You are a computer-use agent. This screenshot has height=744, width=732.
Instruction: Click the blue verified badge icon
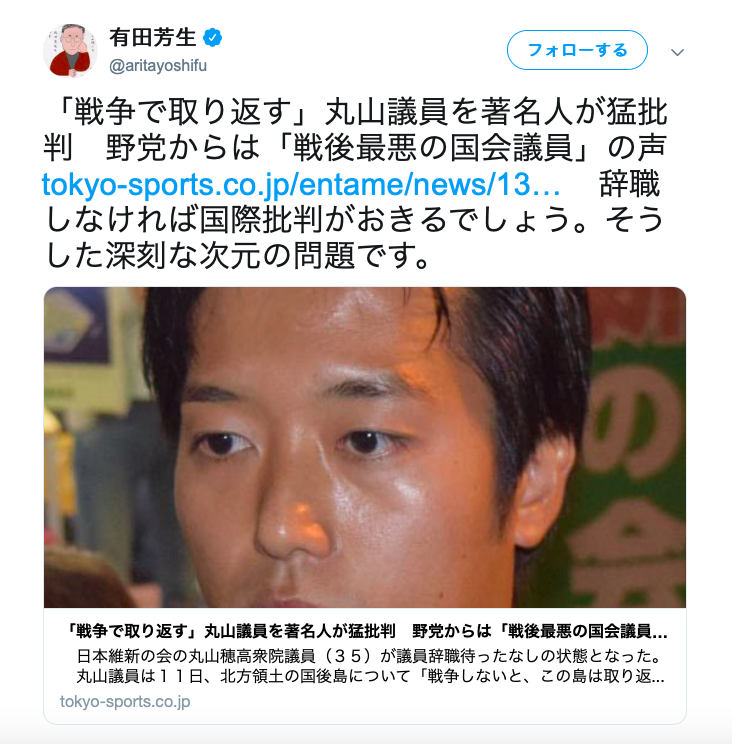(x=213, y=37)
